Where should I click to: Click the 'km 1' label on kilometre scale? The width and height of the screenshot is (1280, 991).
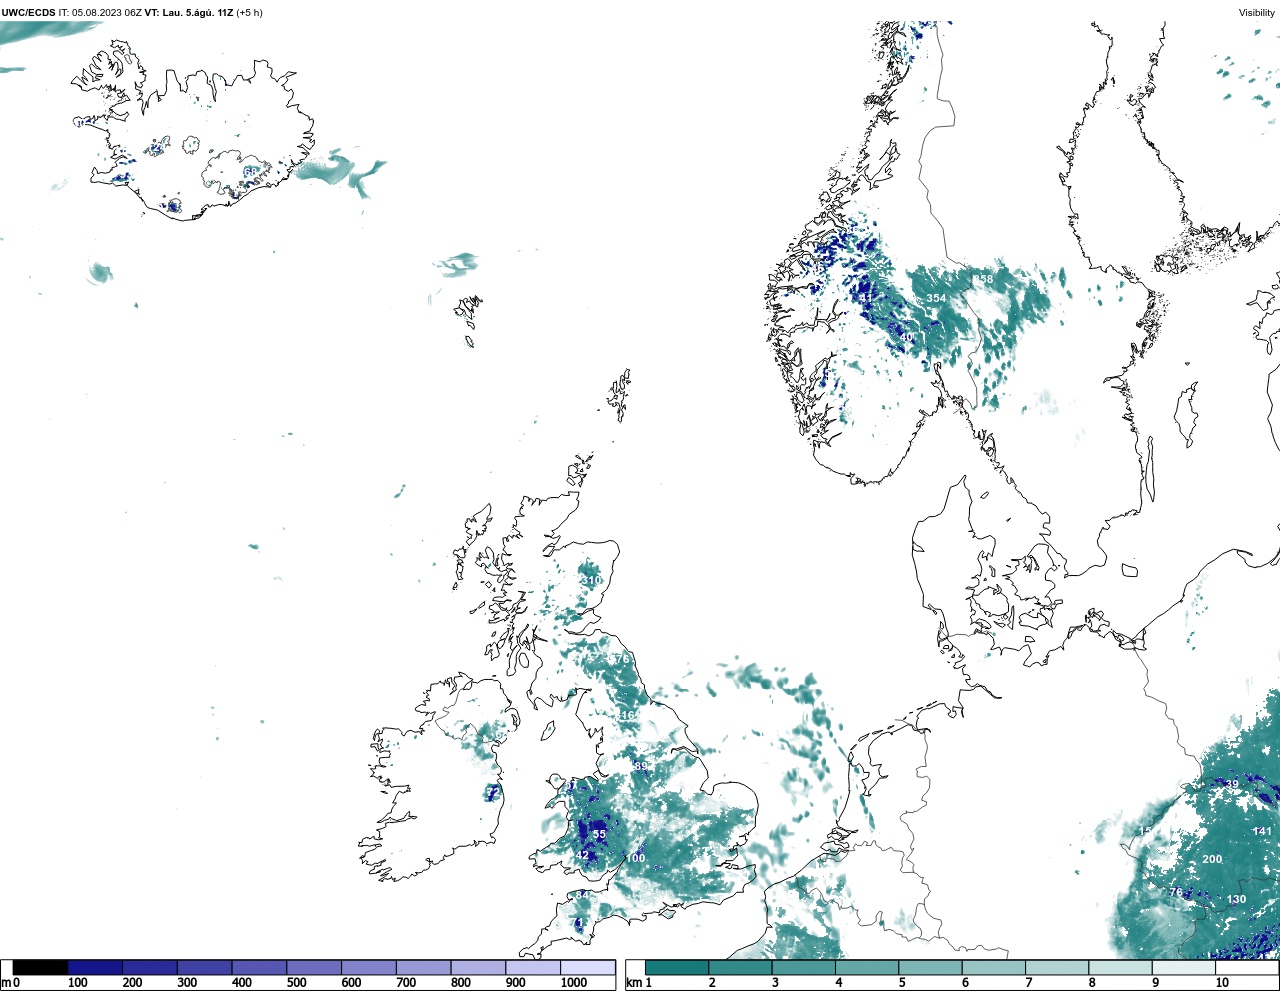[x=640, y=983]
